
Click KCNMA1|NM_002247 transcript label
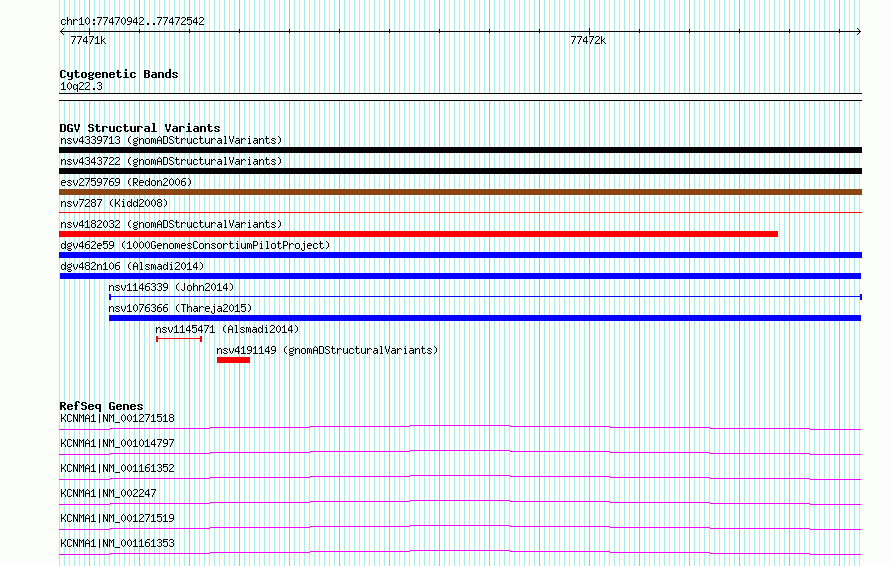108,493
